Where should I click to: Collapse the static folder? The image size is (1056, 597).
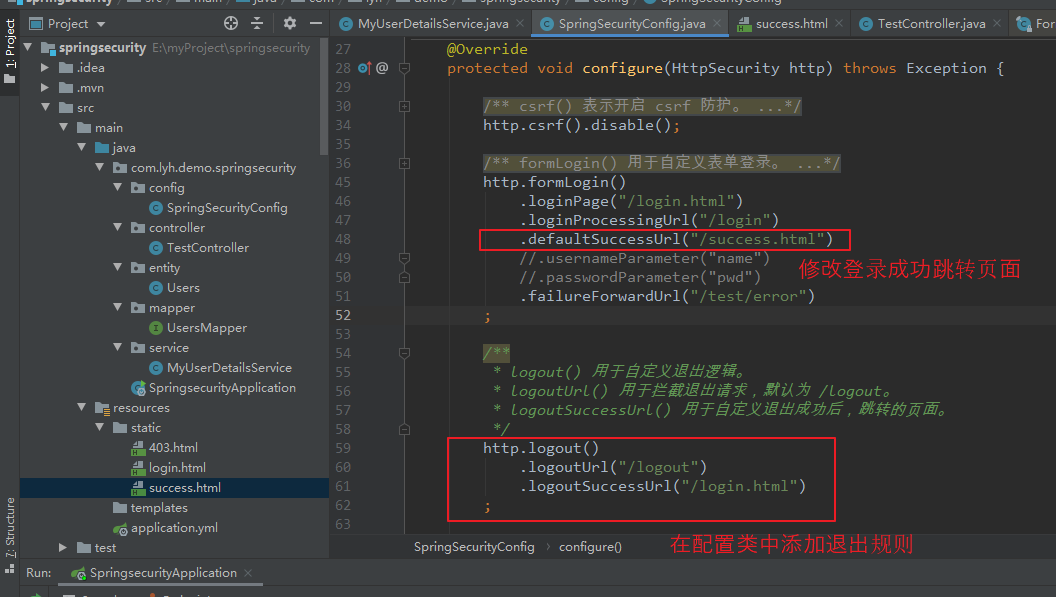point(100,427)
